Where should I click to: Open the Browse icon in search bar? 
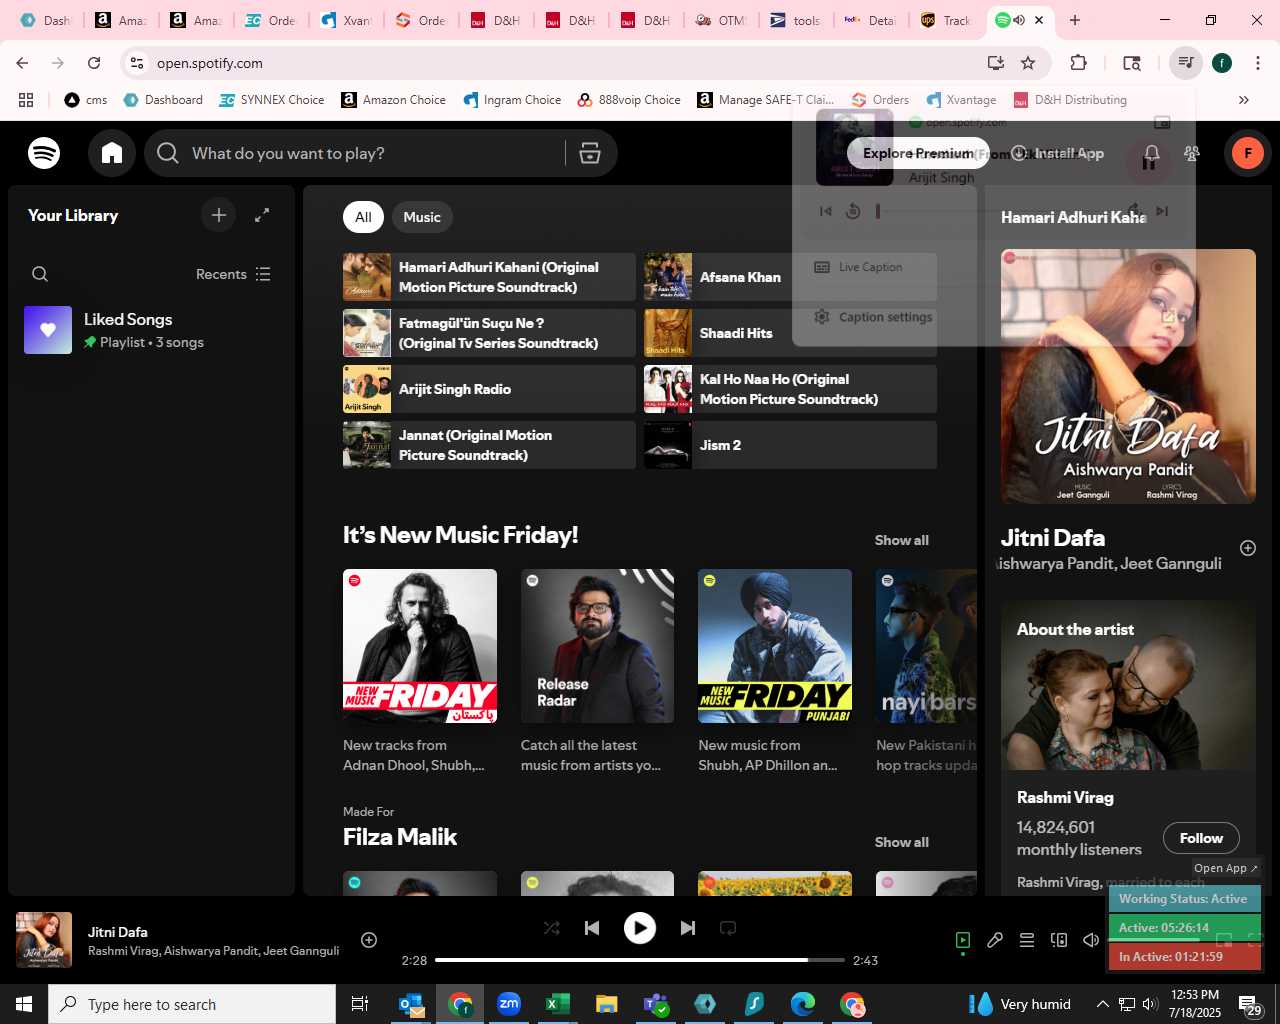590,153
